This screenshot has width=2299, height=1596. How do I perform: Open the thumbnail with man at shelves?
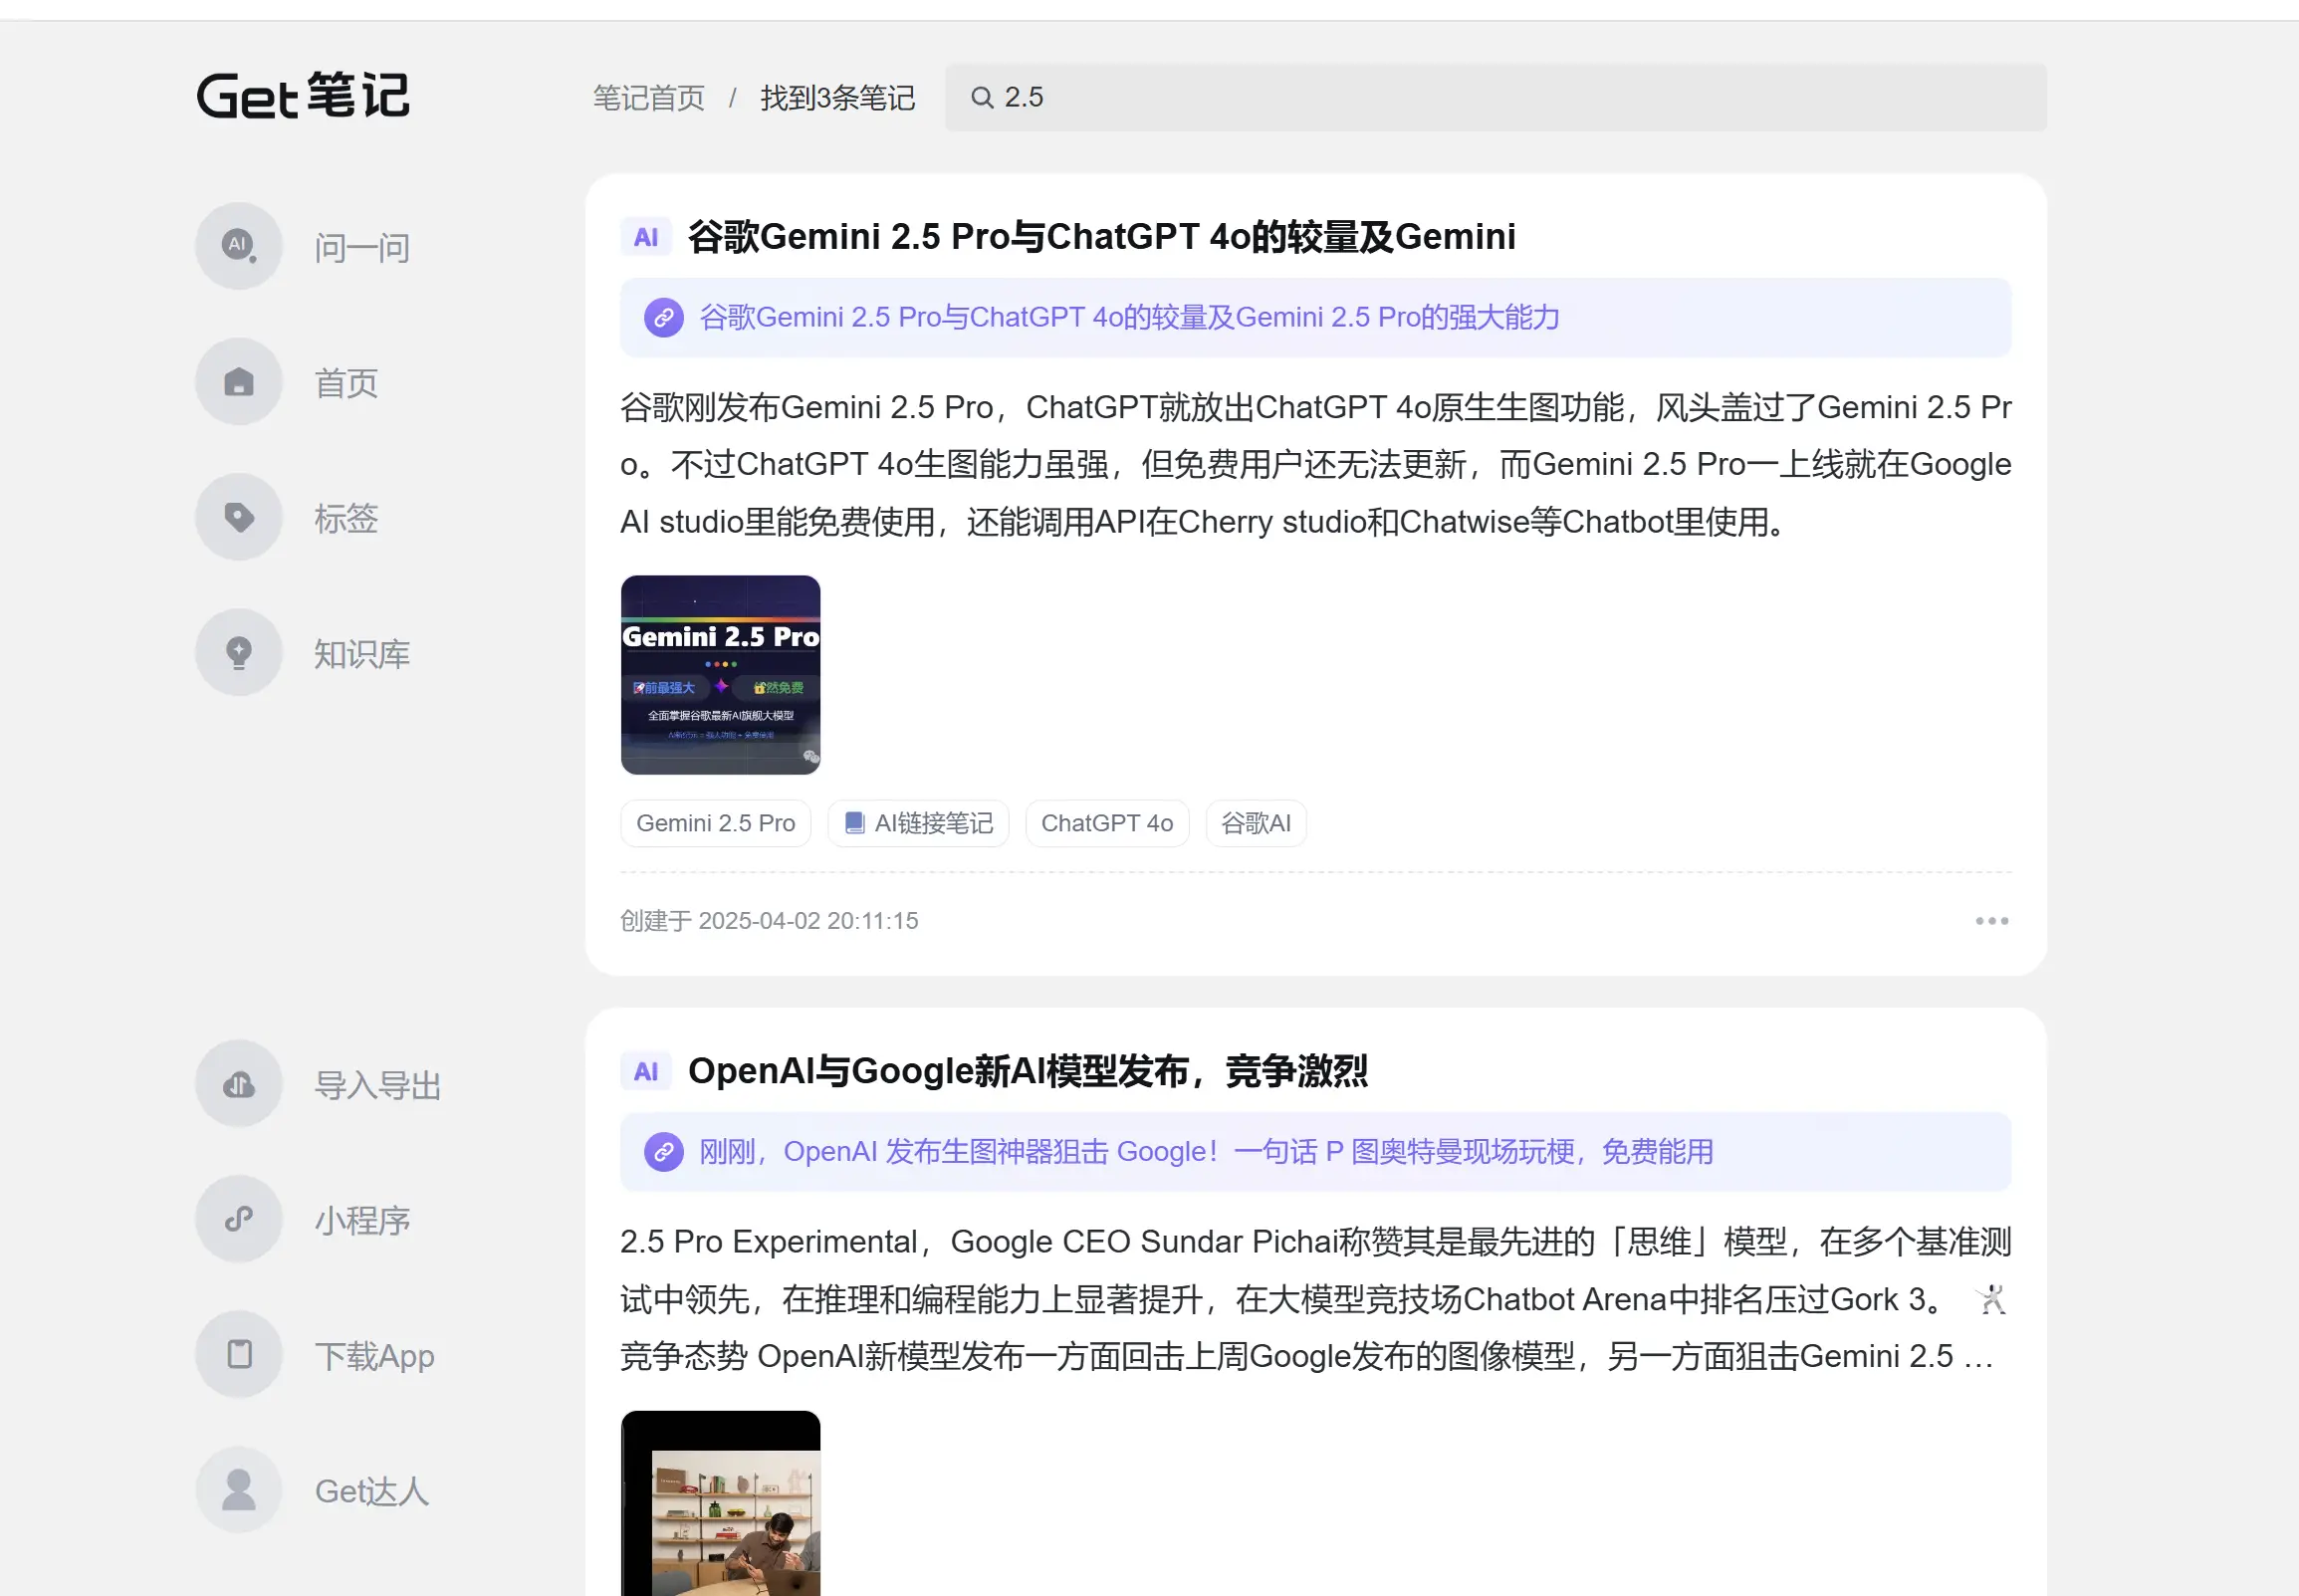[720, 1503]
